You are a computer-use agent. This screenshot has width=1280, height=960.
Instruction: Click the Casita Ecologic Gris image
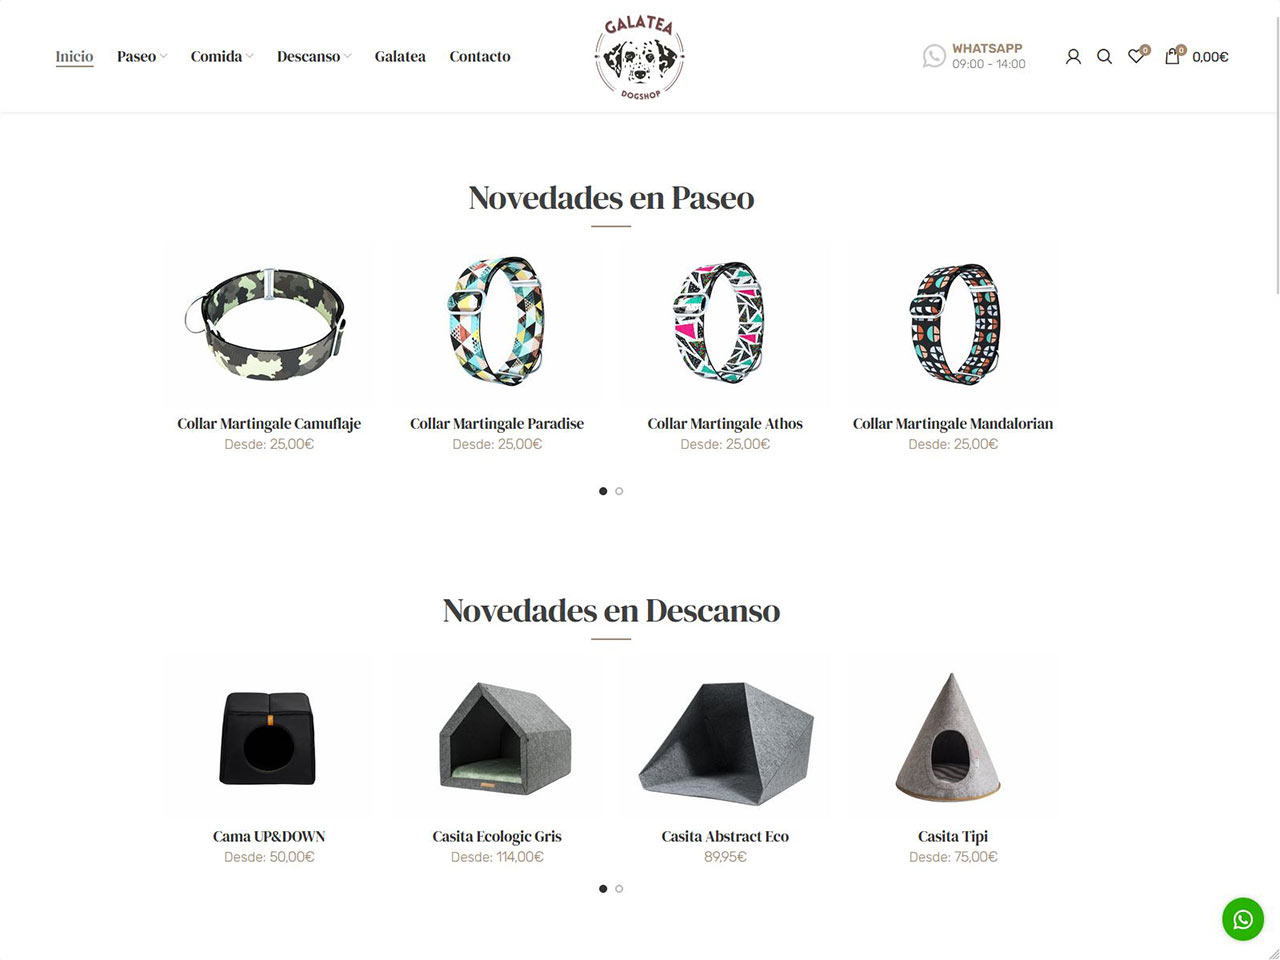click(497, 737)
